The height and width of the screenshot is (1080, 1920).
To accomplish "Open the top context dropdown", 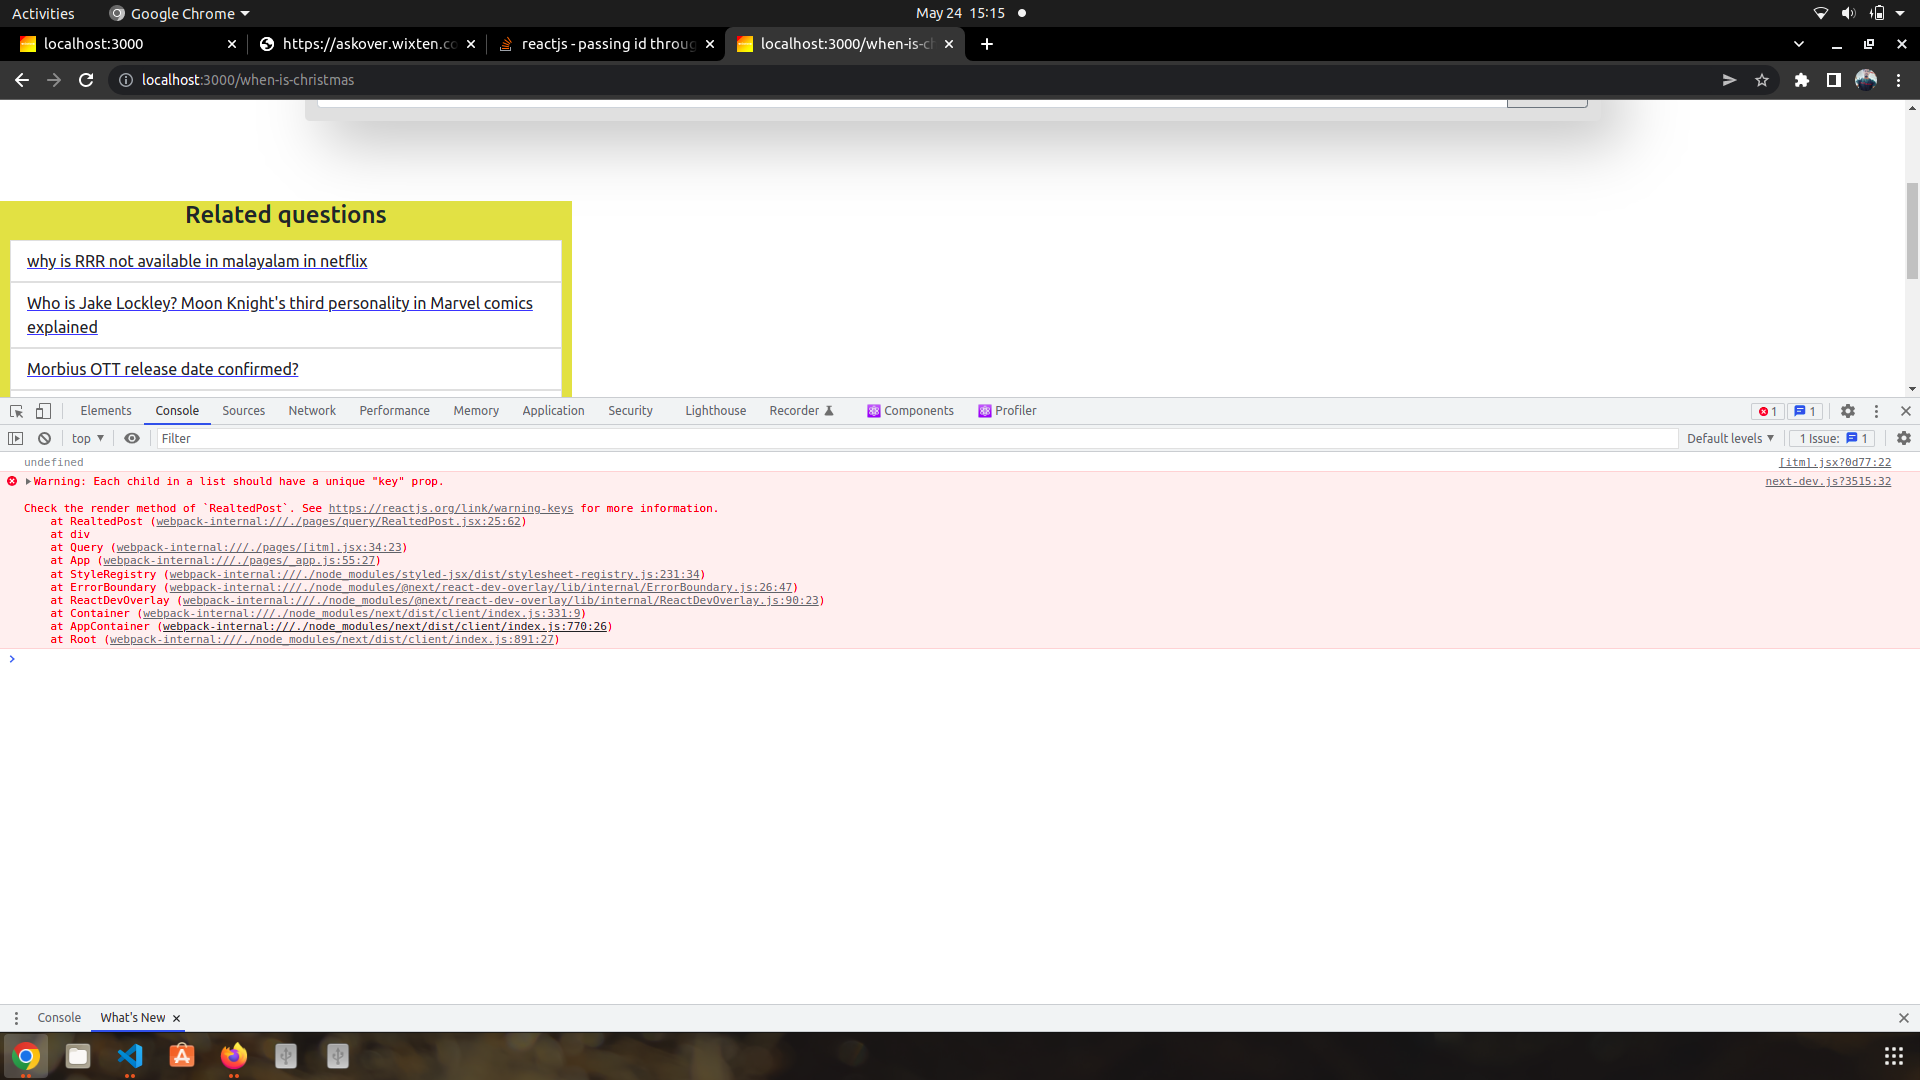I will click(88, 438).
